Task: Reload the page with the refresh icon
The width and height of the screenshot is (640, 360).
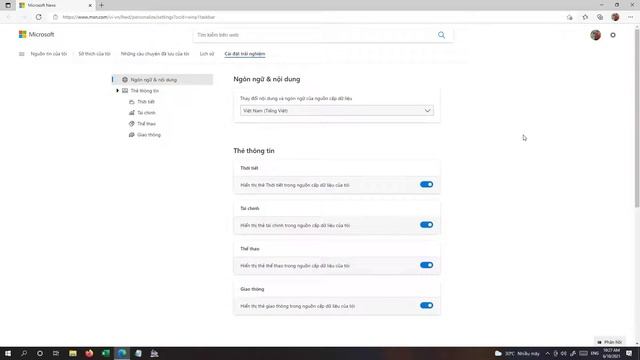Action: [38, 17]
